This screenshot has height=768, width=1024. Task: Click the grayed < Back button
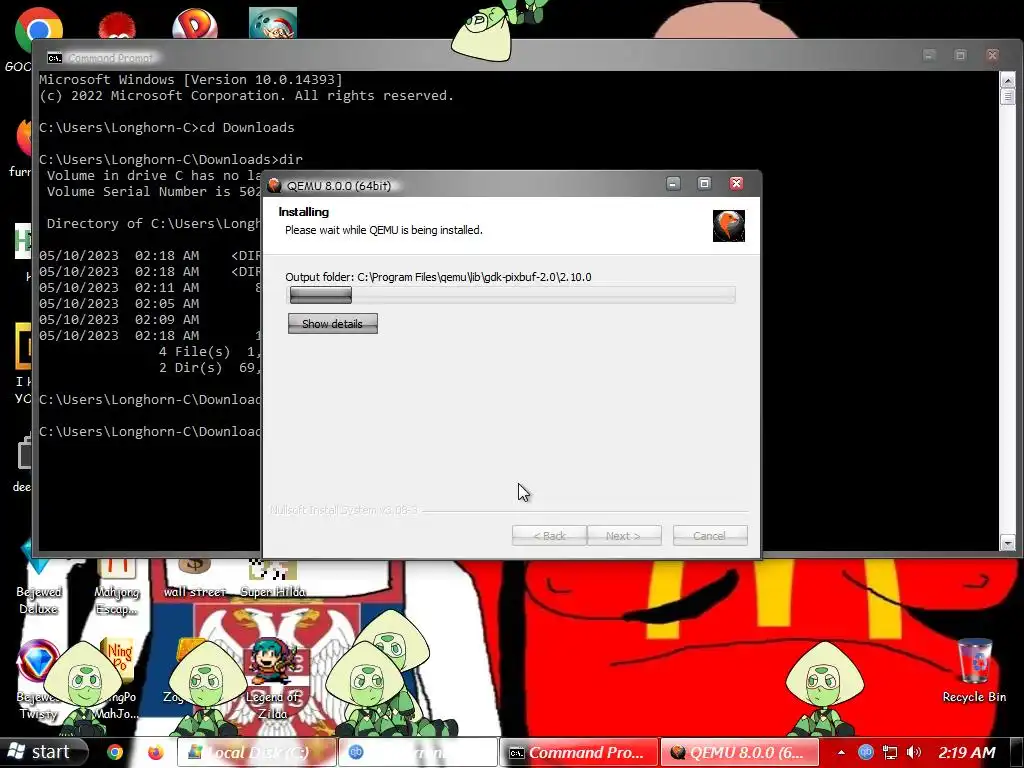click(x=549, y=536)
